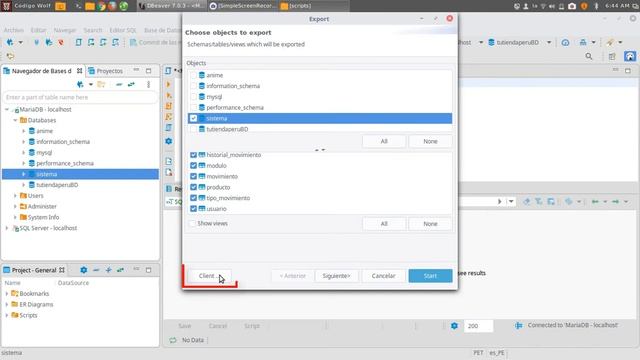Viewport: 640px width, 360px height.
Task: Click results settings gear icon near 200
Action: [x=454, y=326]
